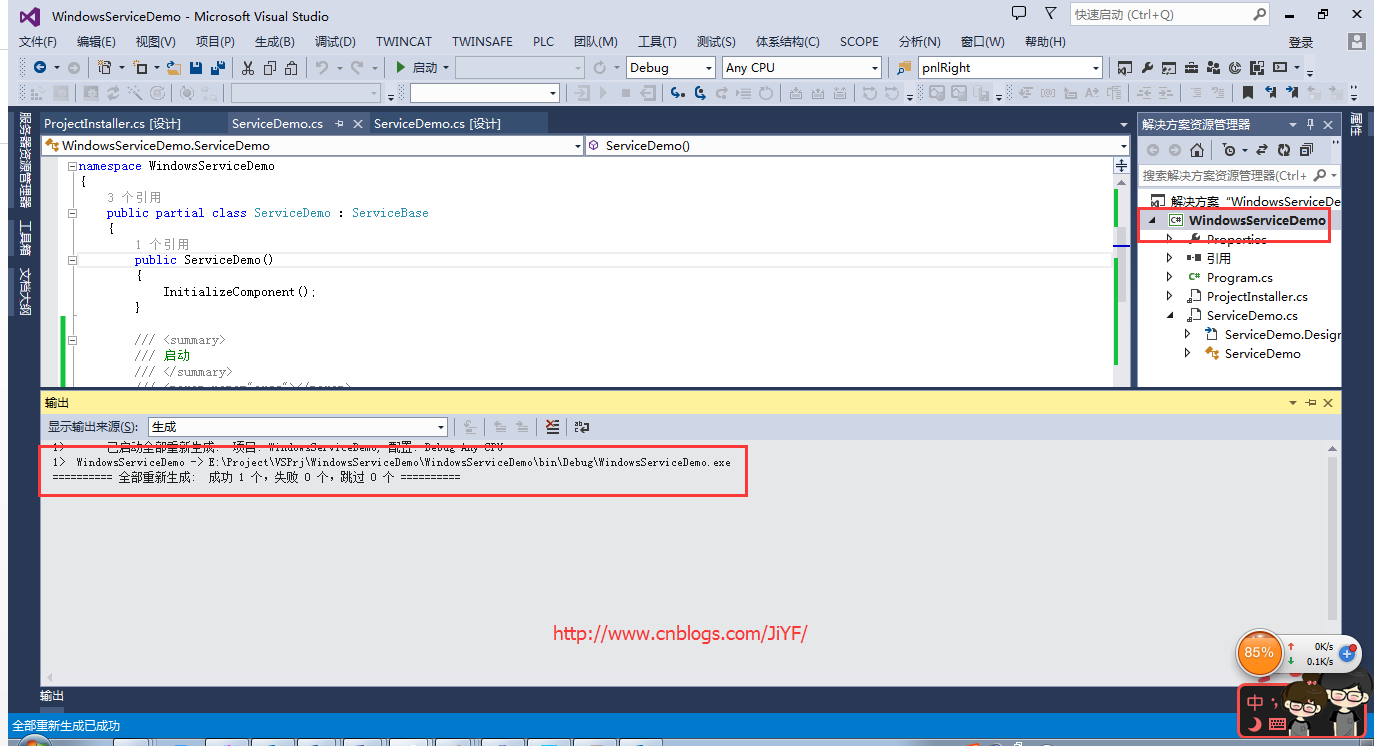This screenshot has width=1374, height=746.
Task: Click the Save All toolbar icon
Action: point(217,68)
